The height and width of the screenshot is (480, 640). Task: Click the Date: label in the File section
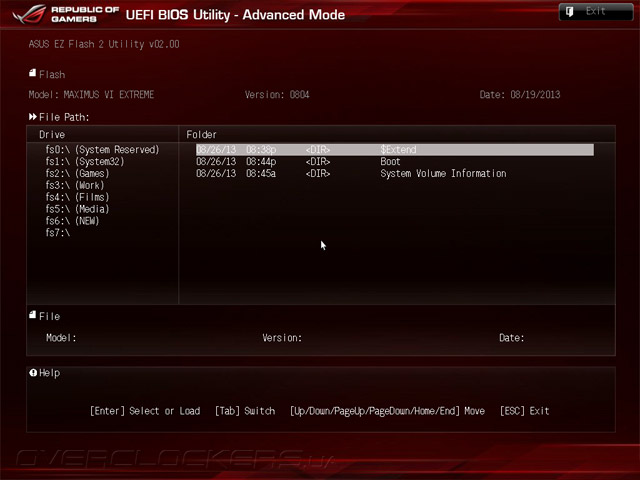coord(511,338)
